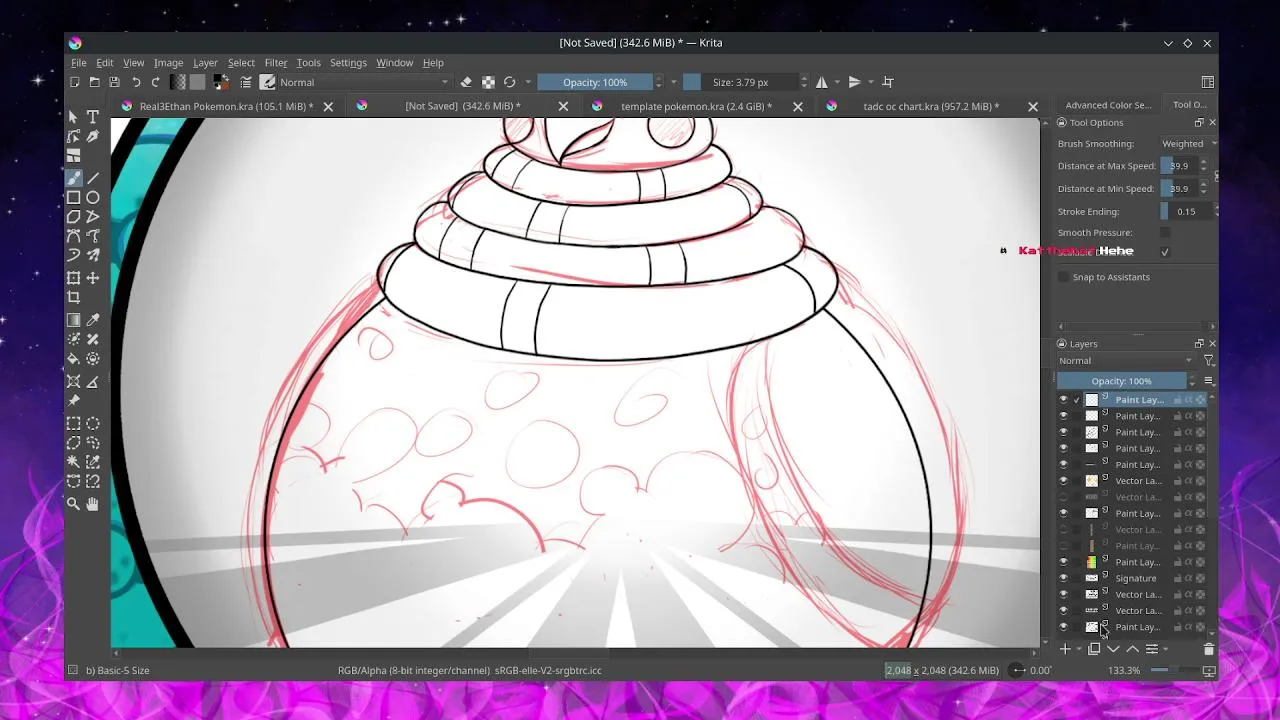Select the Rectangle tool
The height and width of the screenshot is (720, 1280).
[x=74, y=198]
